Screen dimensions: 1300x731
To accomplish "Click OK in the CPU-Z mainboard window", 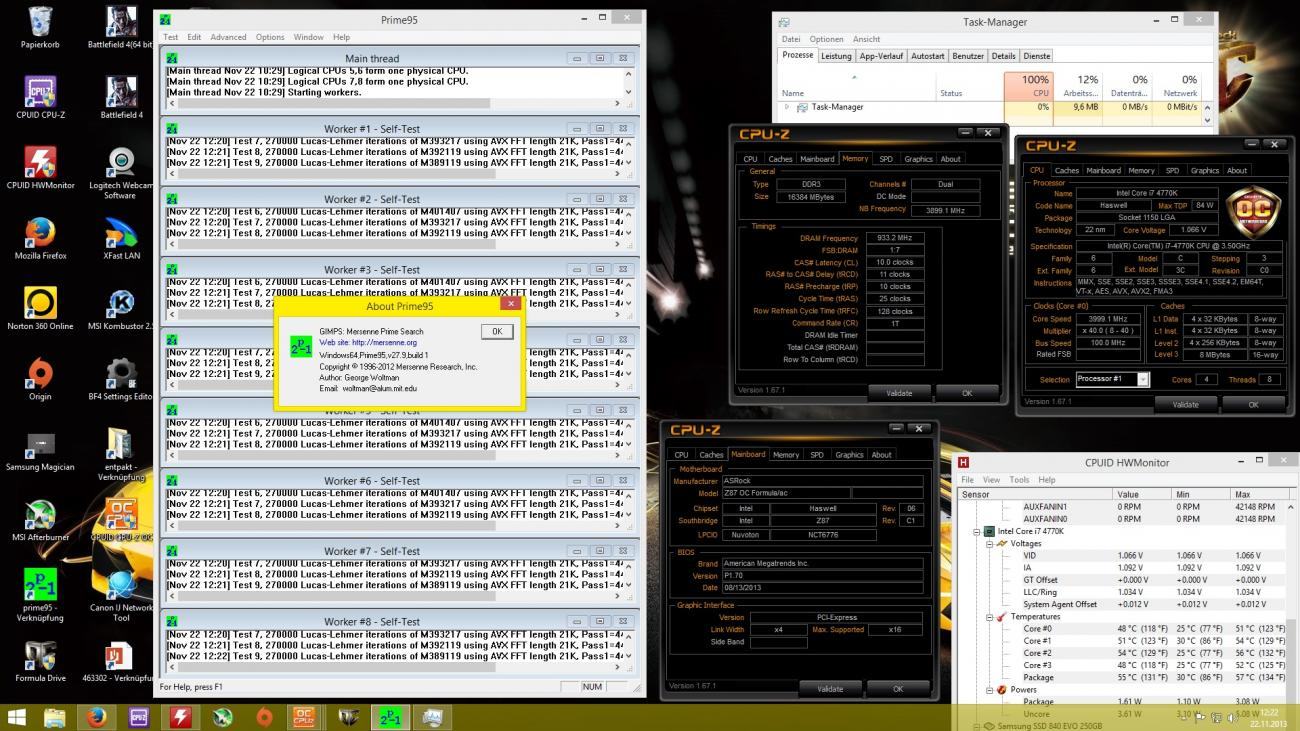I will coord(897,688).
